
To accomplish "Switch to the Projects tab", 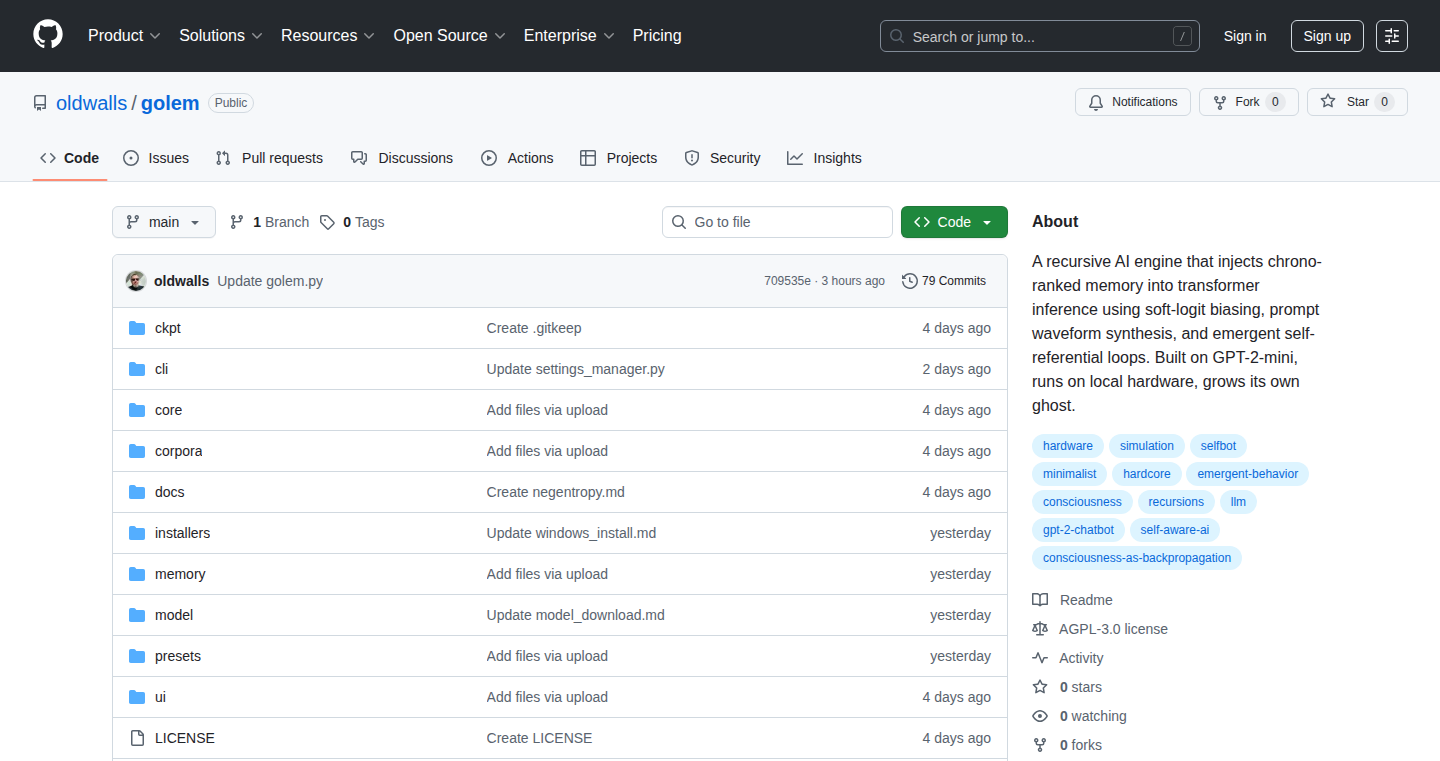I will tap(618, 158).
